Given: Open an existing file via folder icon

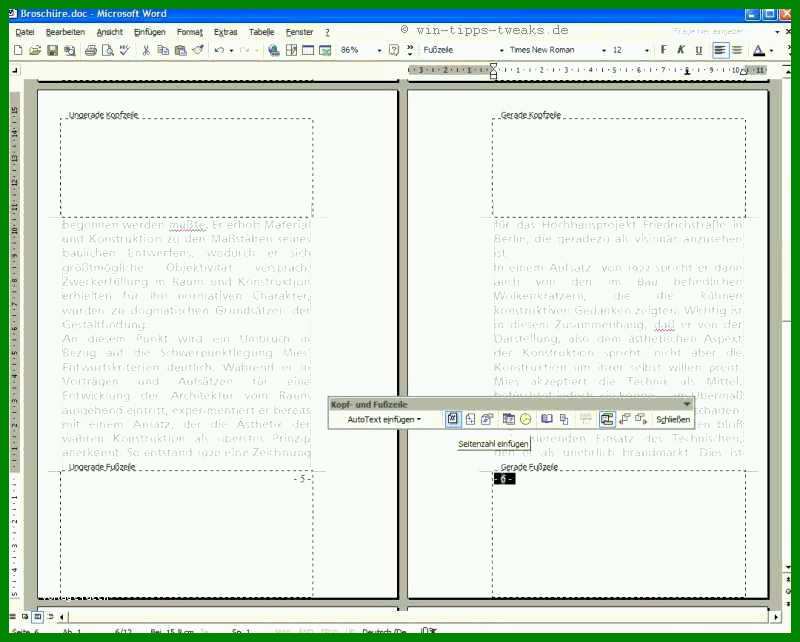Looking at the screenshot, I should coord(35,50).
